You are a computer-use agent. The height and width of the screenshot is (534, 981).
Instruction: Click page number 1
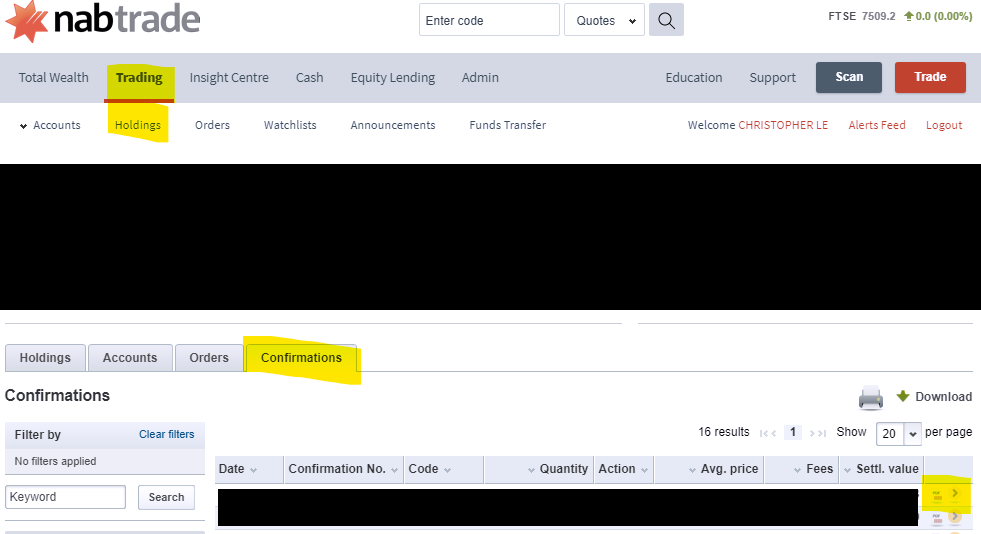[x=793, y=432]
